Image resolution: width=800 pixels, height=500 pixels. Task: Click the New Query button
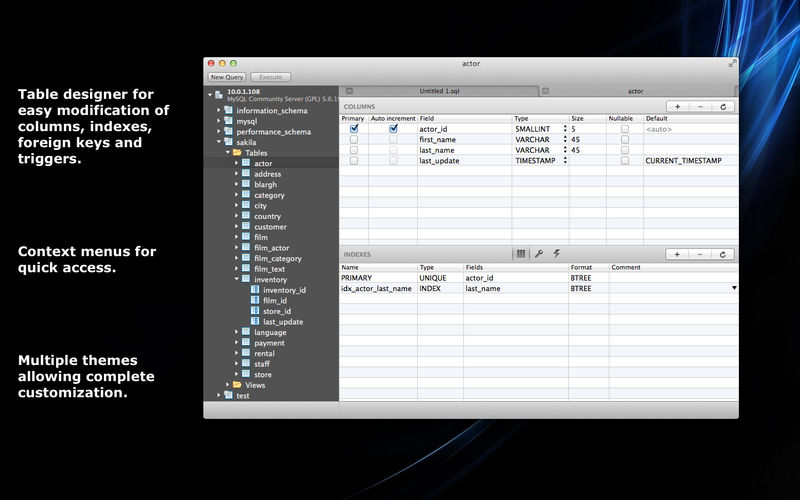coord(226,76)
